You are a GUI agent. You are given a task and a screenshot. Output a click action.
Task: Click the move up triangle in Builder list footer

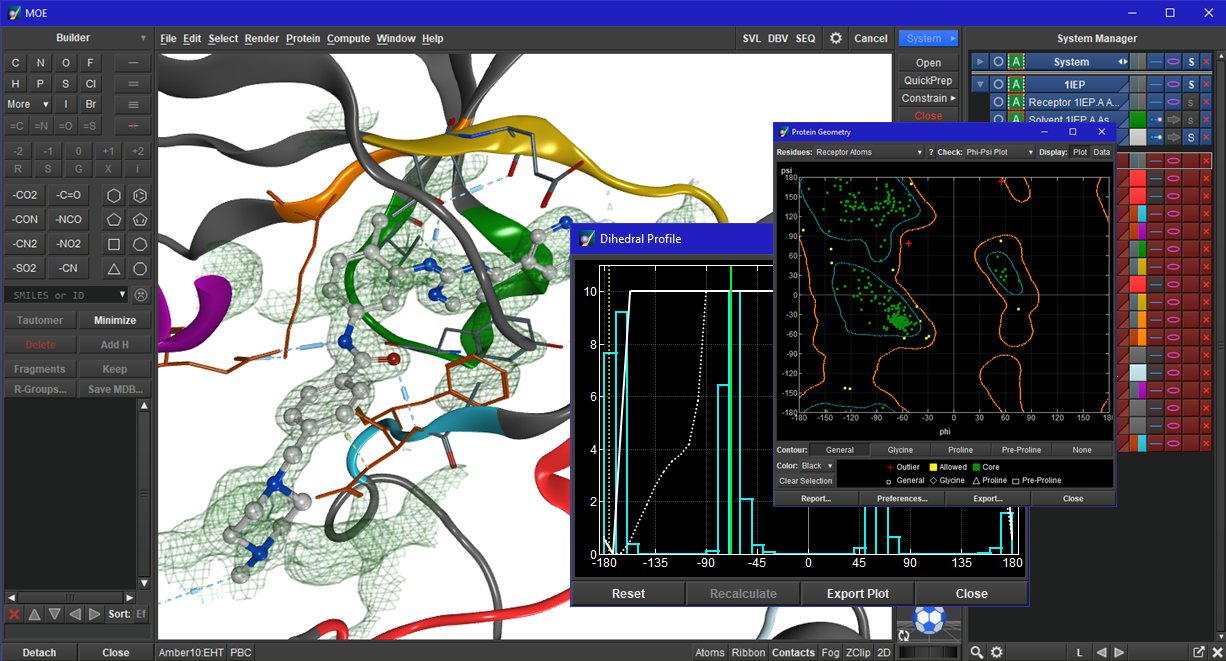pyautogui.click(x=34, y=614)
